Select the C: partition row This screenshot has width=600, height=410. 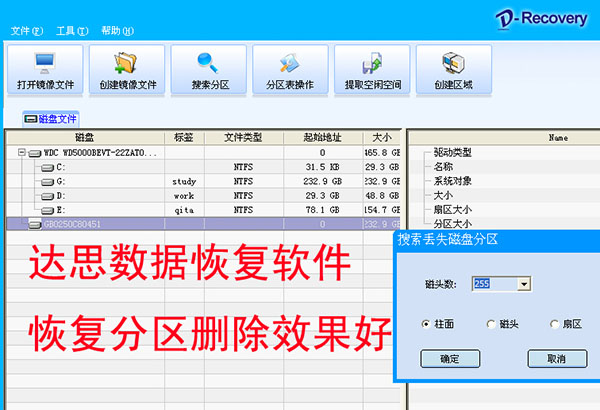(x=203, y=167)
